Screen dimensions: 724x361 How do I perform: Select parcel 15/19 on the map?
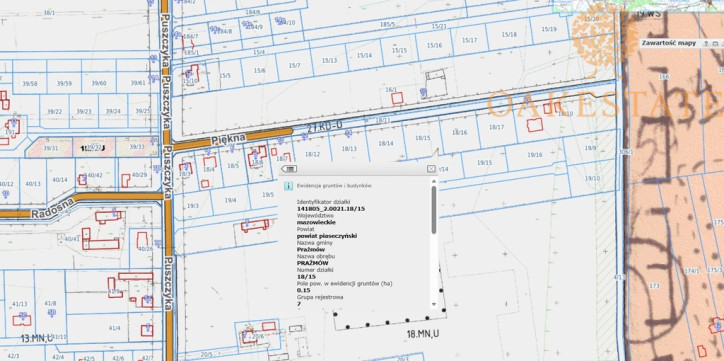click(x=549, y=29)
